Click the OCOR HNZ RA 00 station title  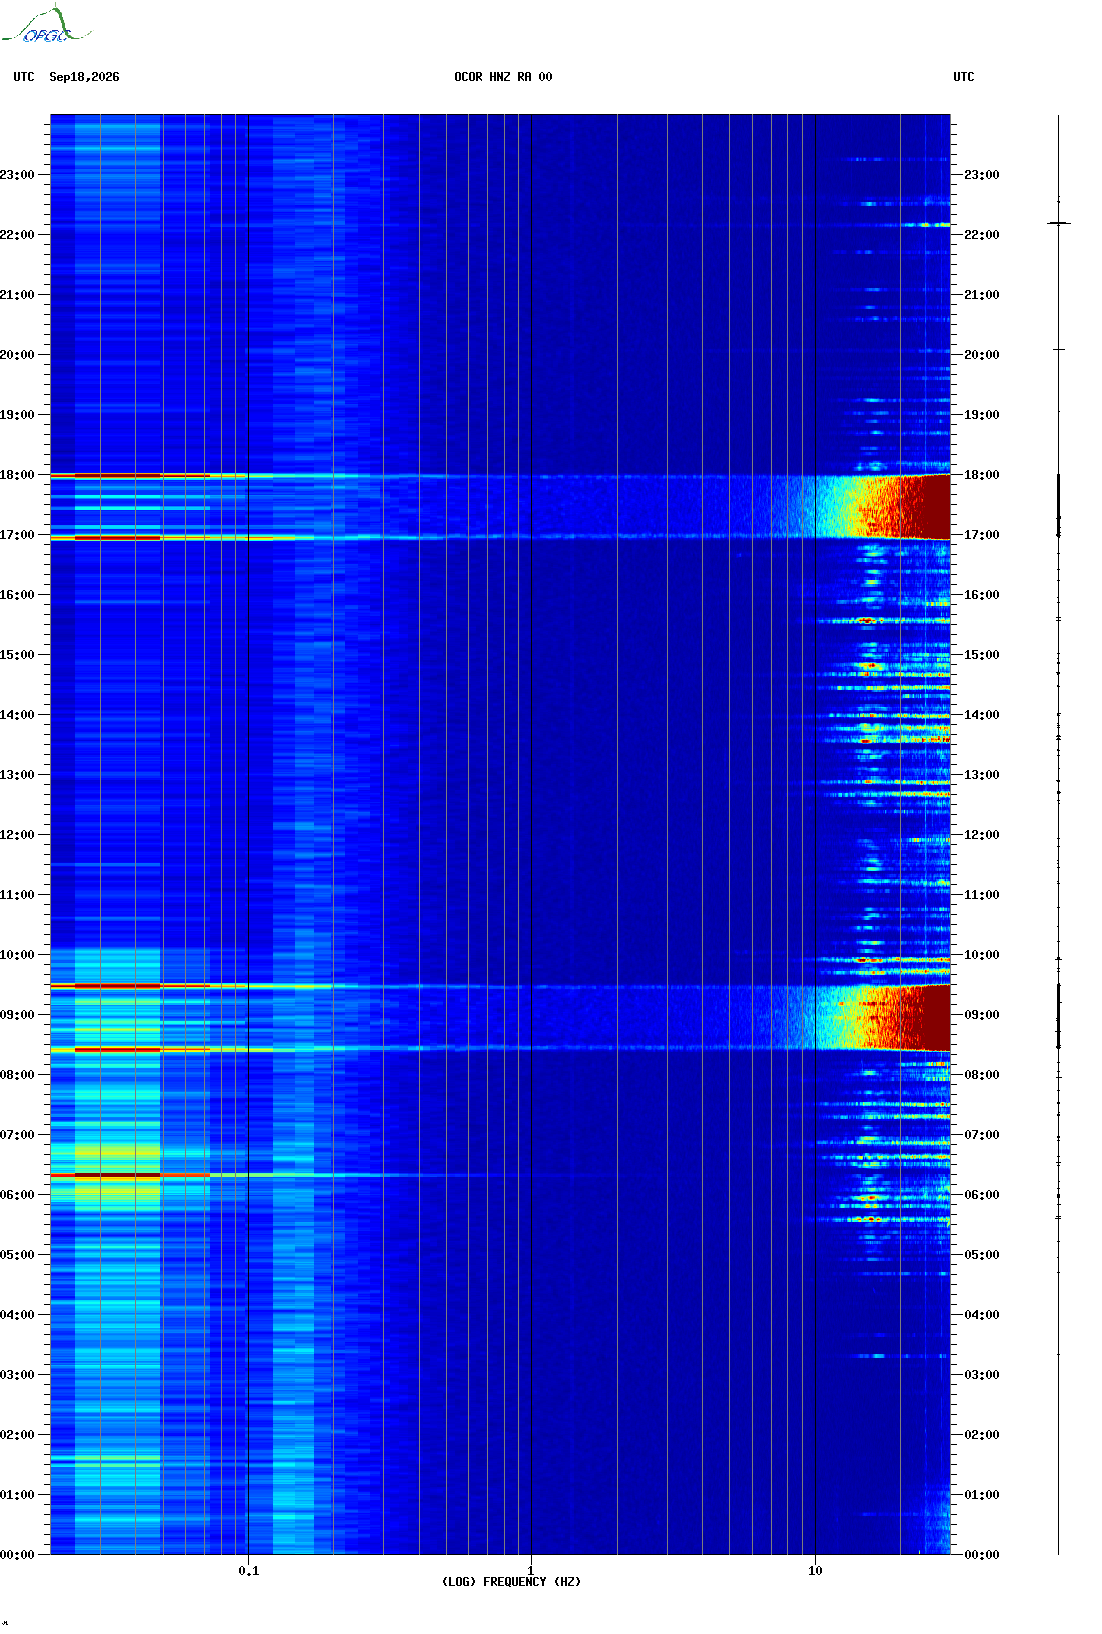503,77
